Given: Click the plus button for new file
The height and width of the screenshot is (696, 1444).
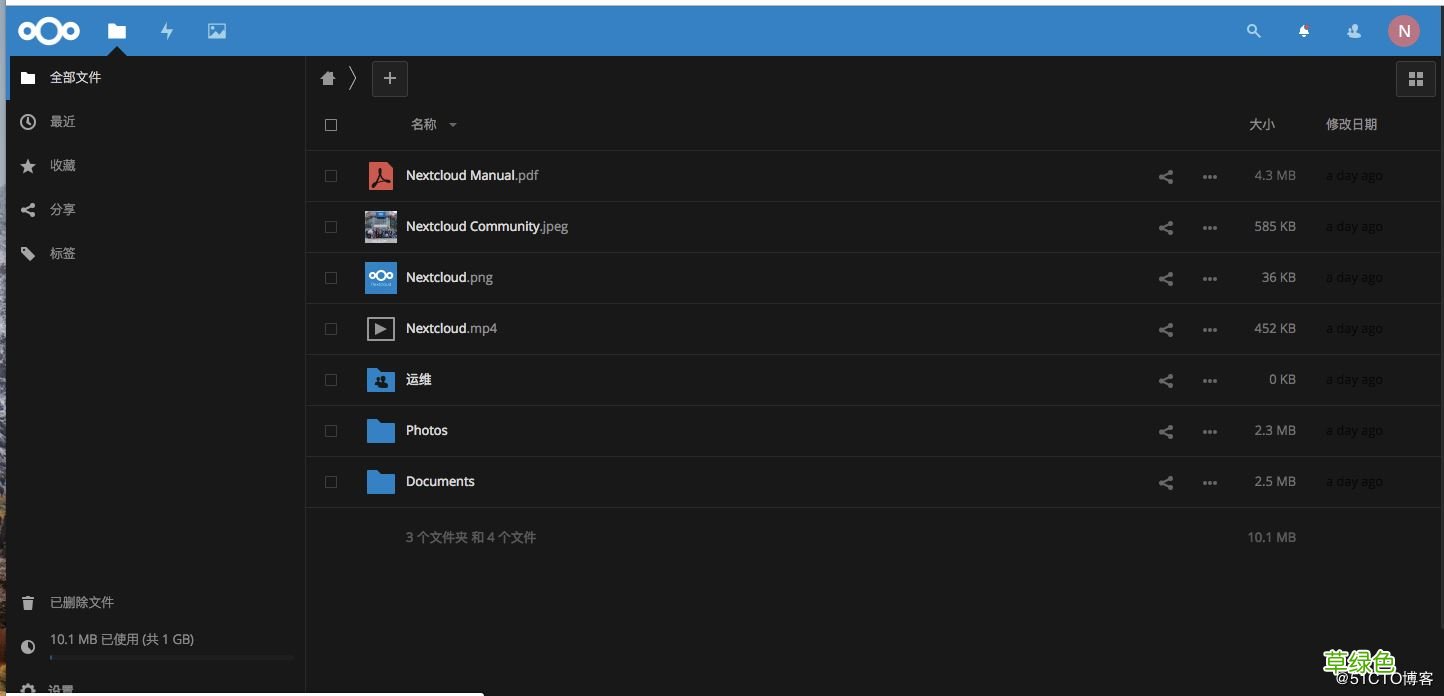Looking at the screenshot, I should click(390, 78).
